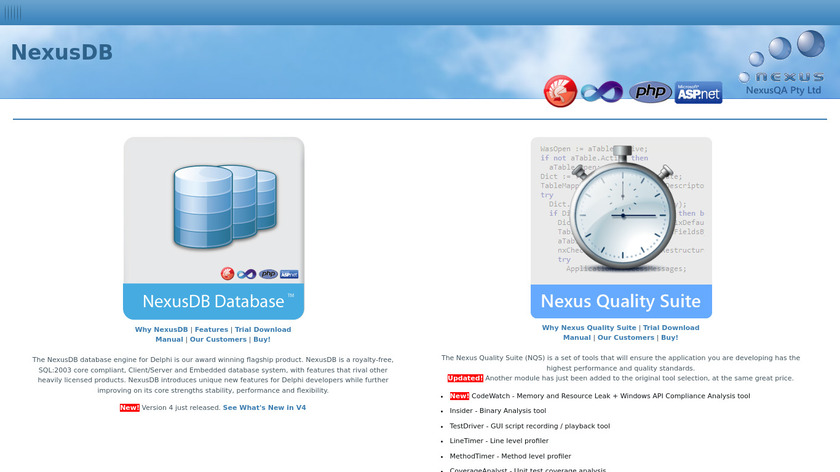Click the Nexus Quality Suite blue banner title
The width and height of the screenshot is (840, 472).
(621, 301)
